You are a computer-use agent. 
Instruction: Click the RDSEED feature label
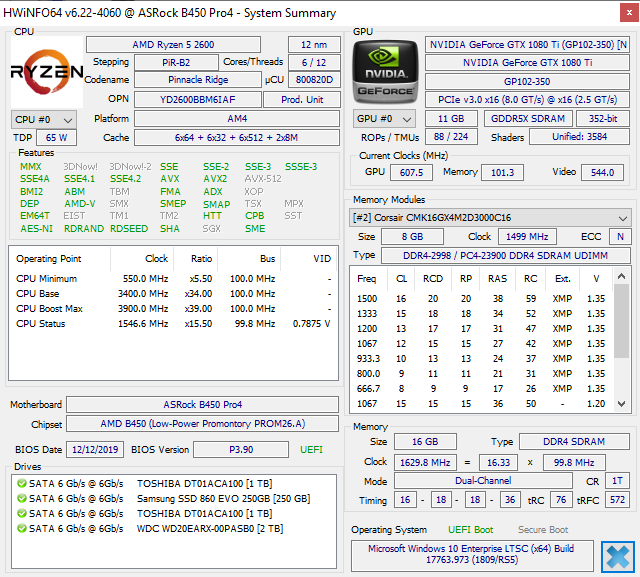pyautogui.click(x=129, y=229)
